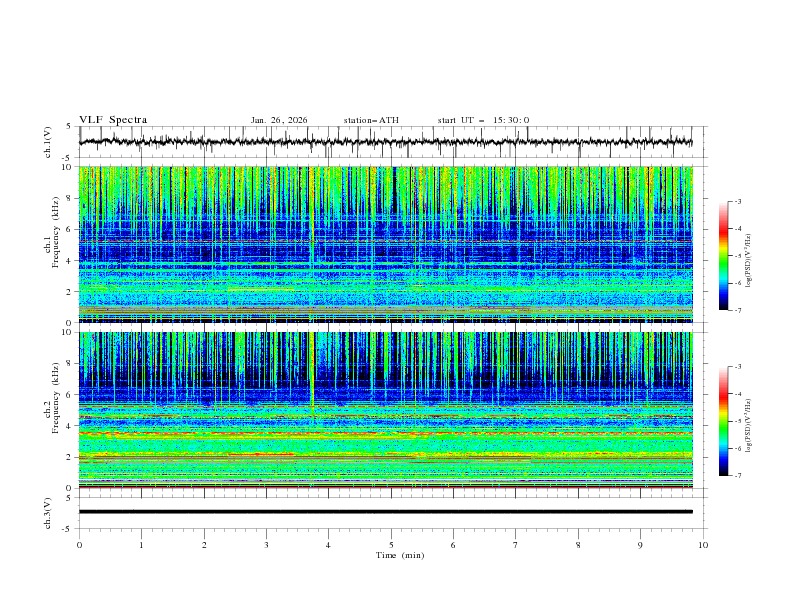Click time axis tick label '7'
The image size is (792, 612).
coord(516,545)
